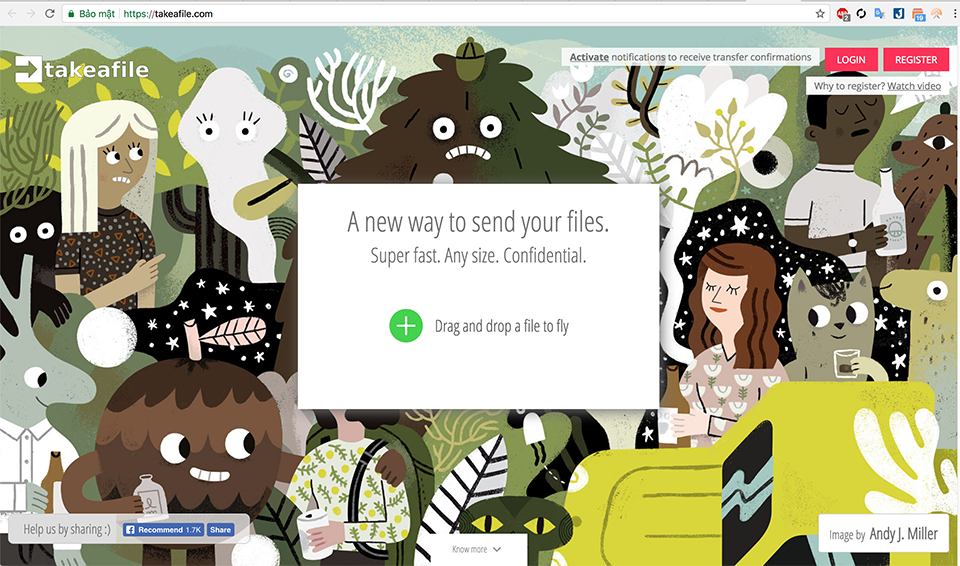Click the blue J extension icon
Screen dimensions: 960x566
898,13
